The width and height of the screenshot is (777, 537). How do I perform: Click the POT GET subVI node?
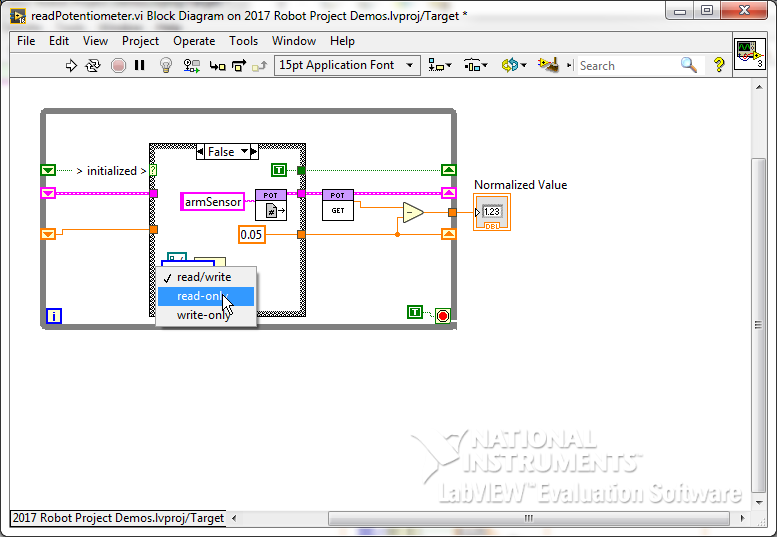[337, 205]
